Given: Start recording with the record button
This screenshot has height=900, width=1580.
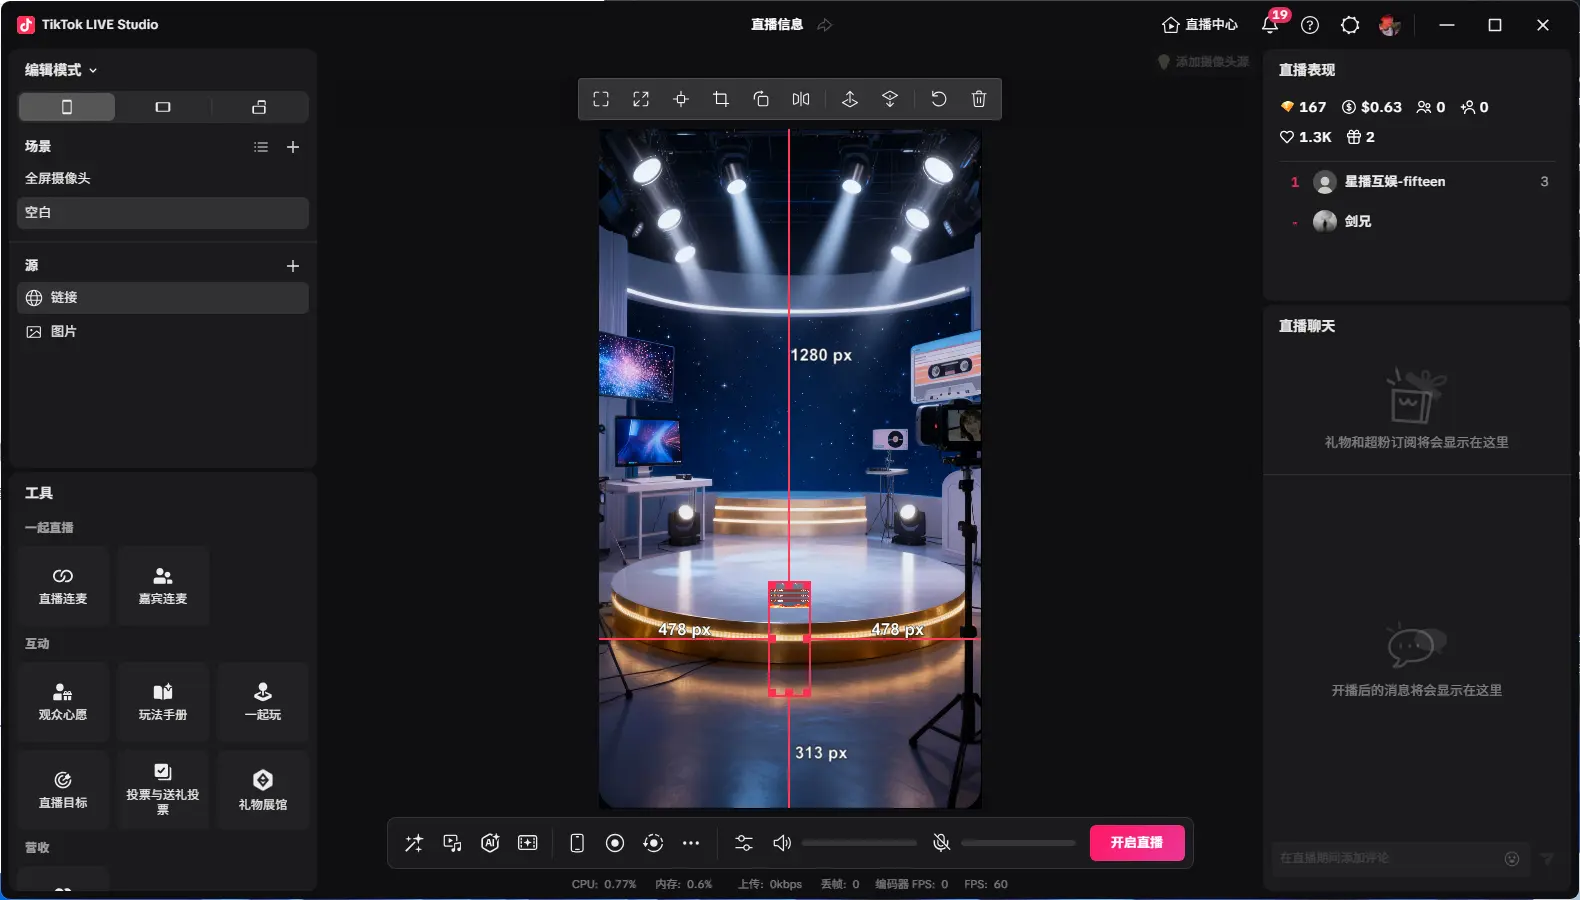Looking at the screenshot, I should pos(615,843).
